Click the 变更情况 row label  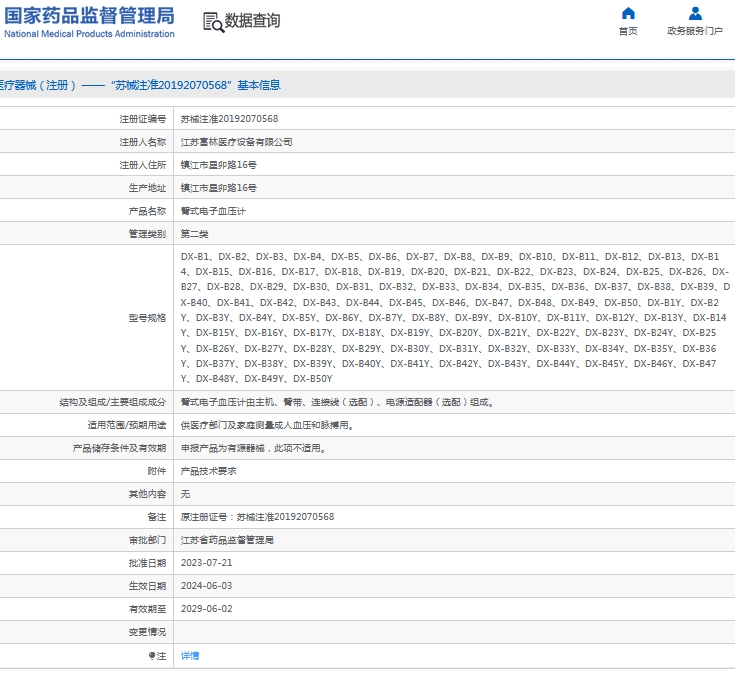pyautogui.click(x=148, y=632)
